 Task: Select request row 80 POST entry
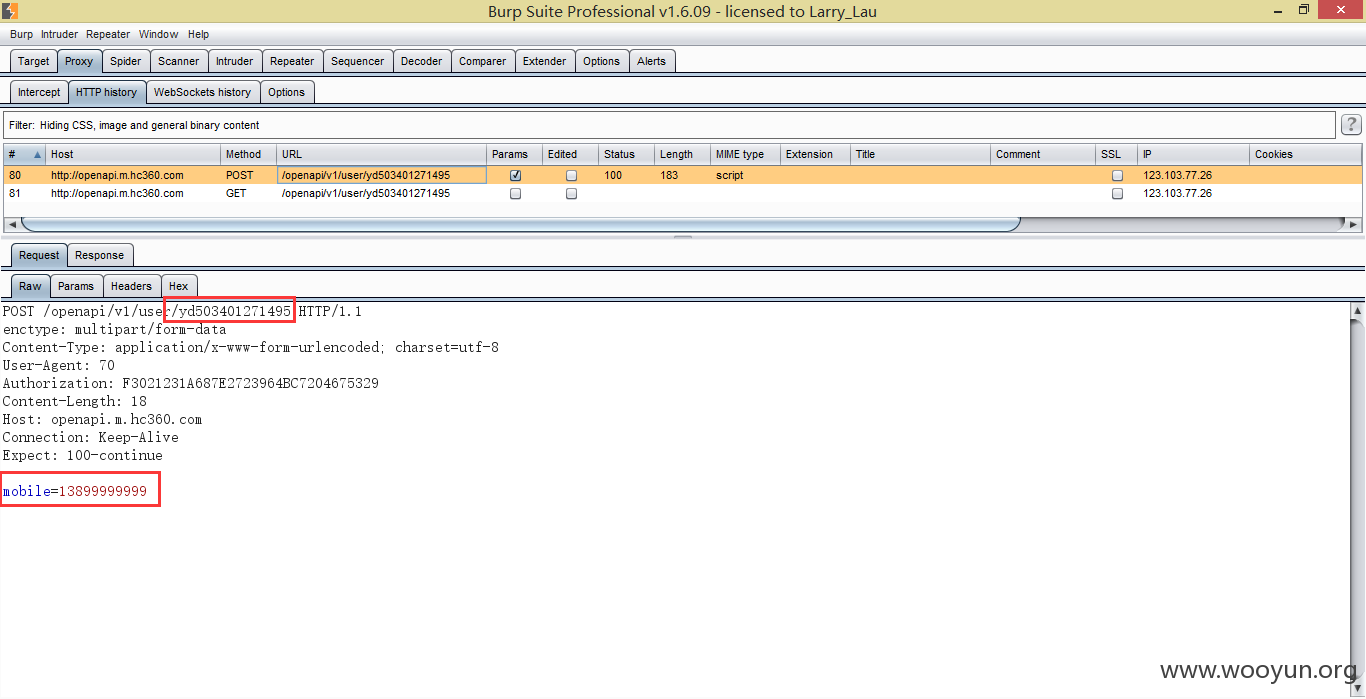point(682,175)
